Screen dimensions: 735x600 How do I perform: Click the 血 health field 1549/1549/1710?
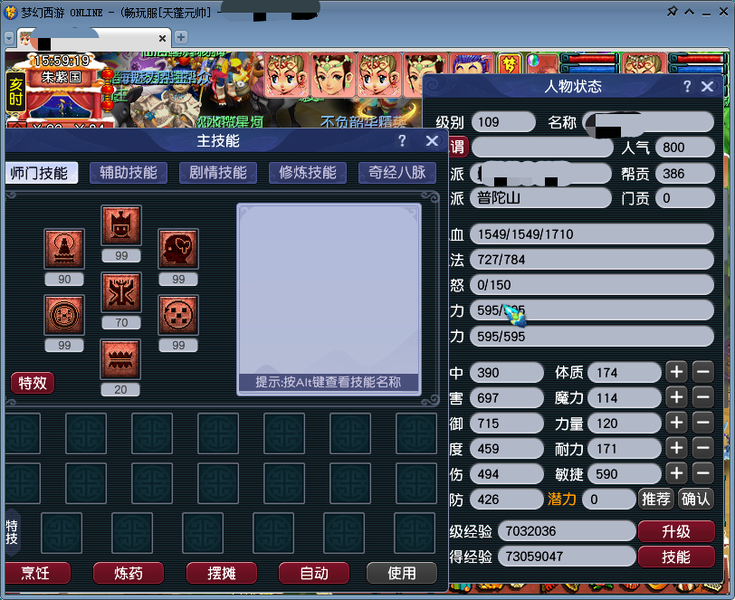[592, 234]
